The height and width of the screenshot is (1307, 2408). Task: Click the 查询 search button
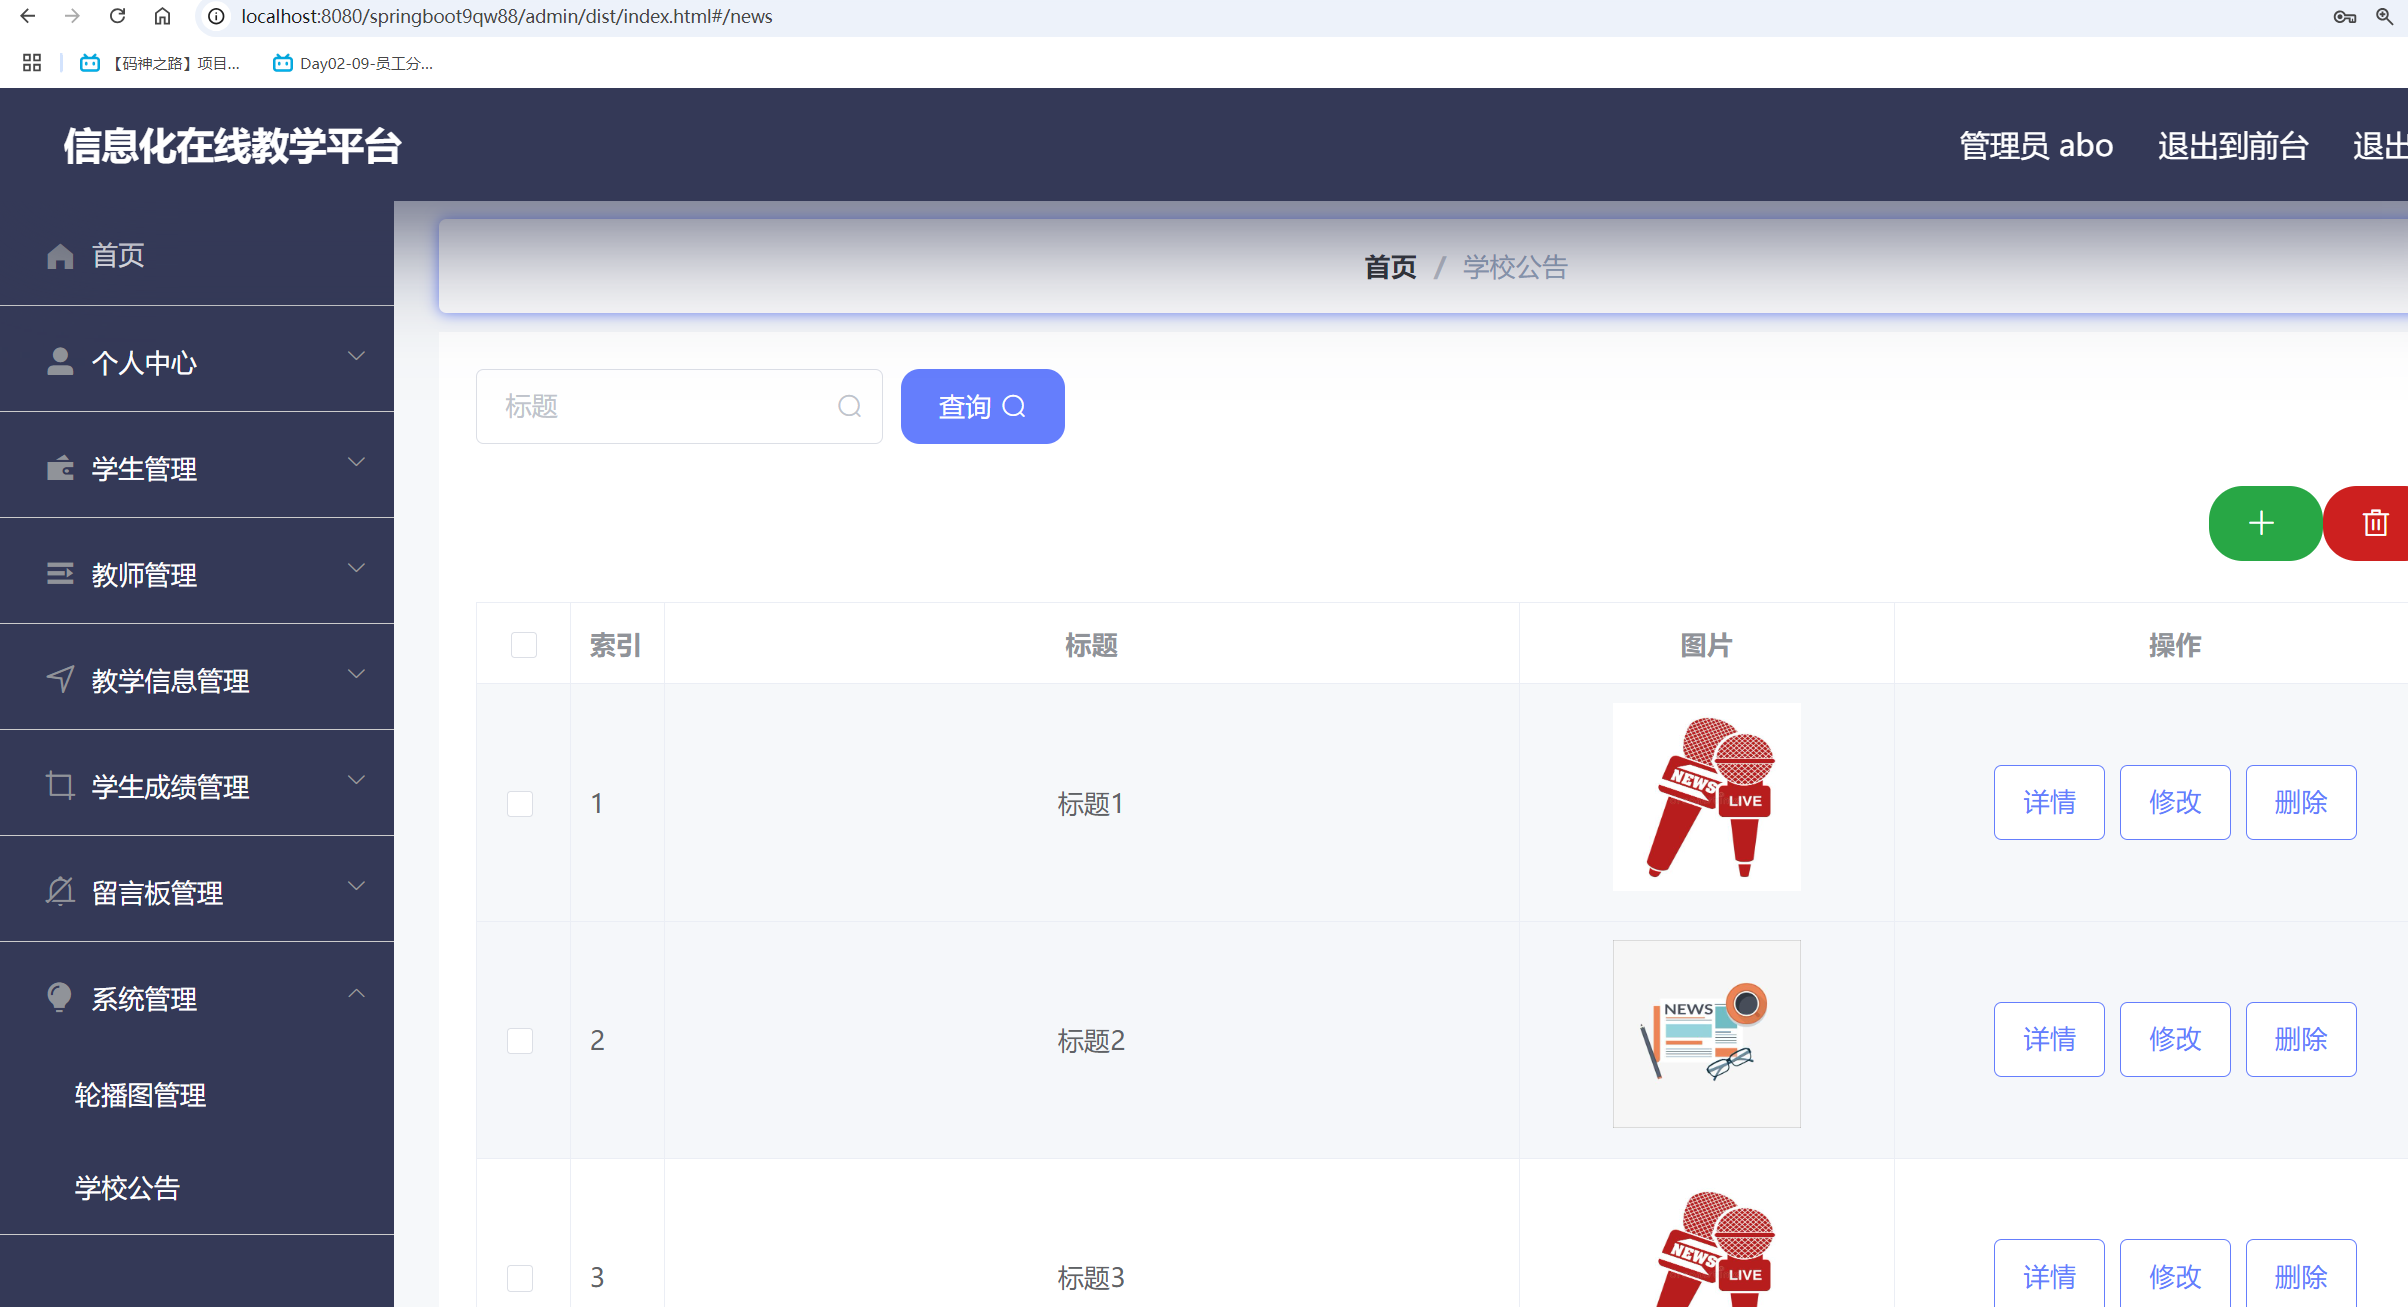click(982, 406)
